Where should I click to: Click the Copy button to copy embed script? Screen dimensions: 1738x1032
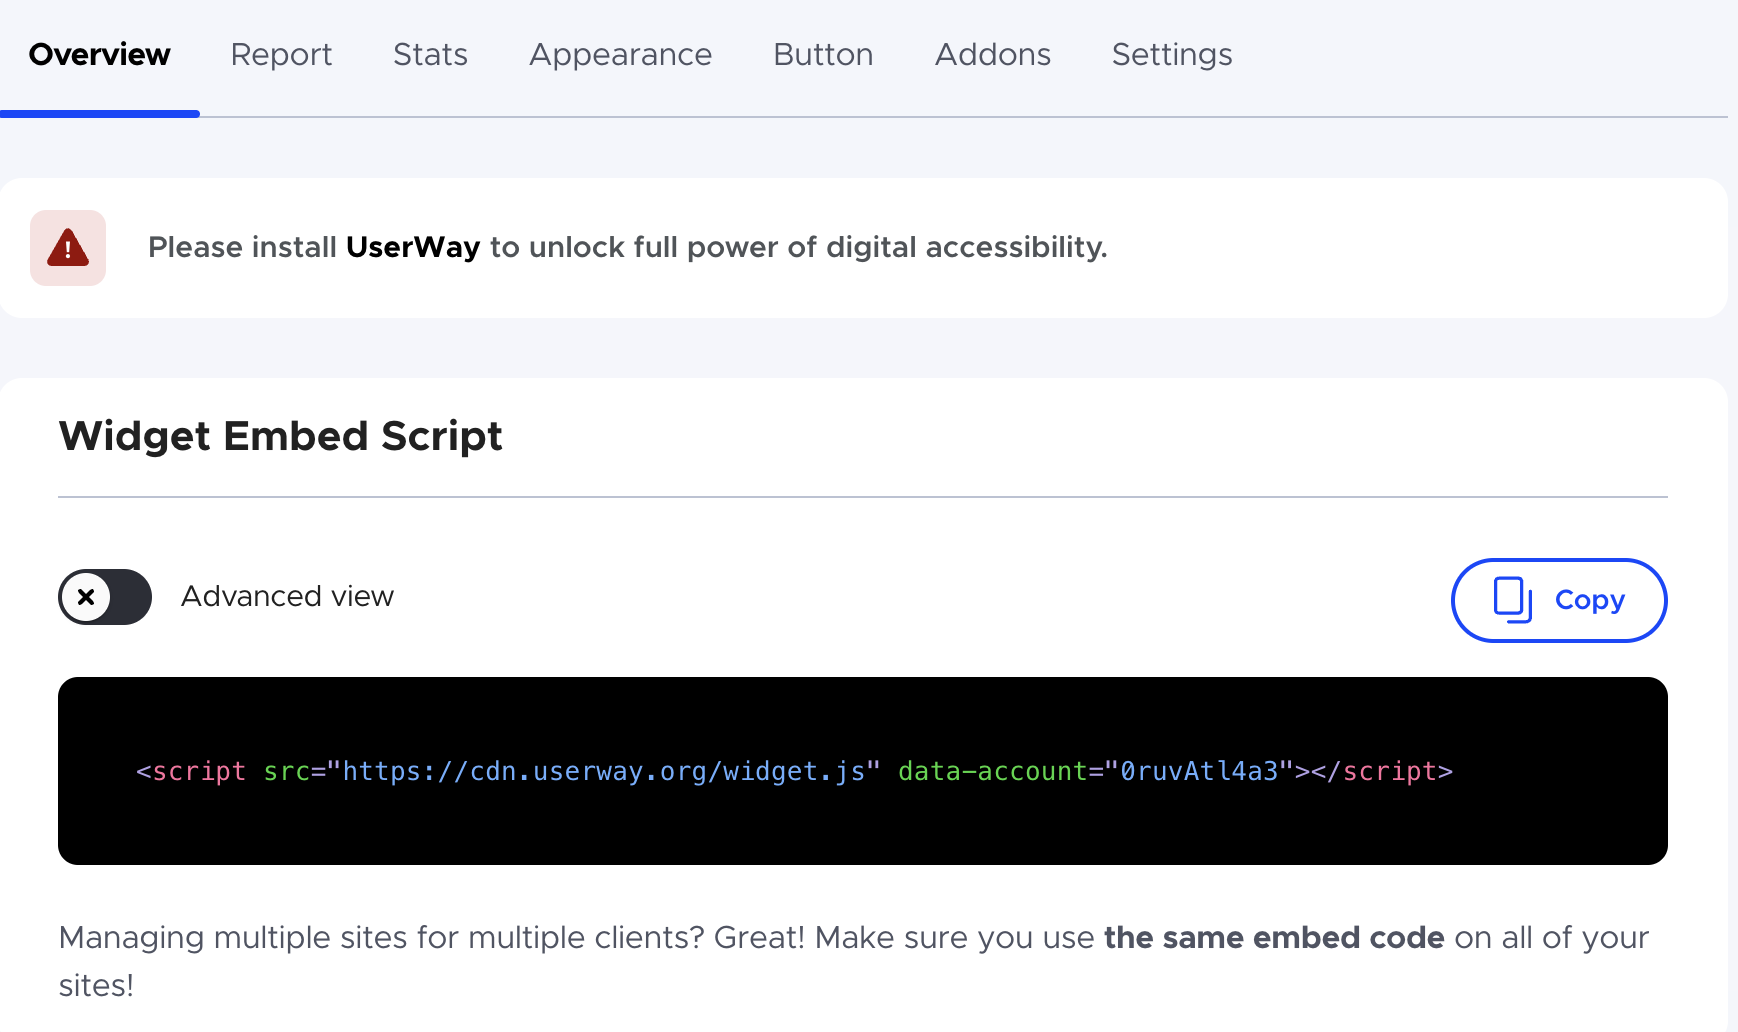(1558, 600)
